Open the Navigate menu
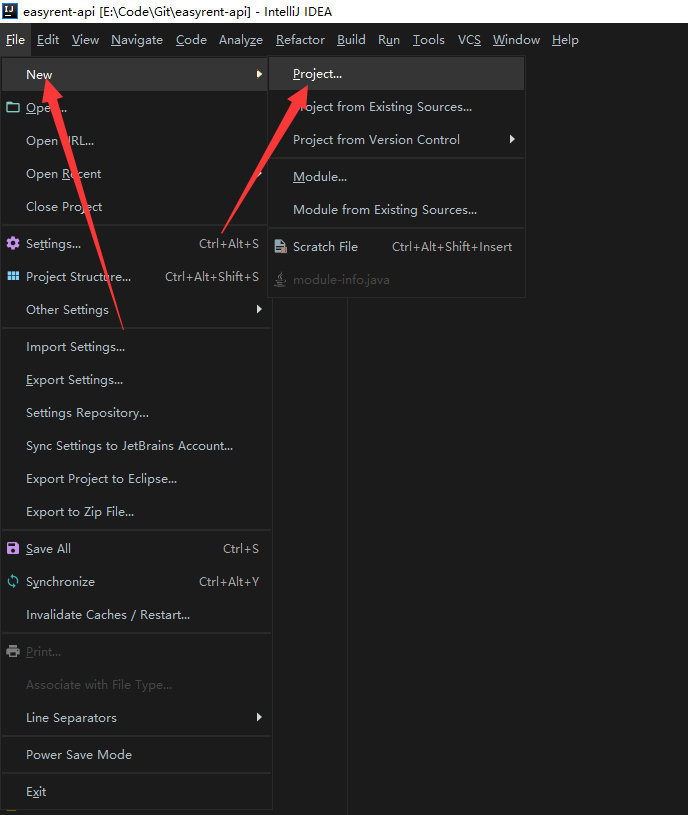The image size is (688, 815). point(137,40)
